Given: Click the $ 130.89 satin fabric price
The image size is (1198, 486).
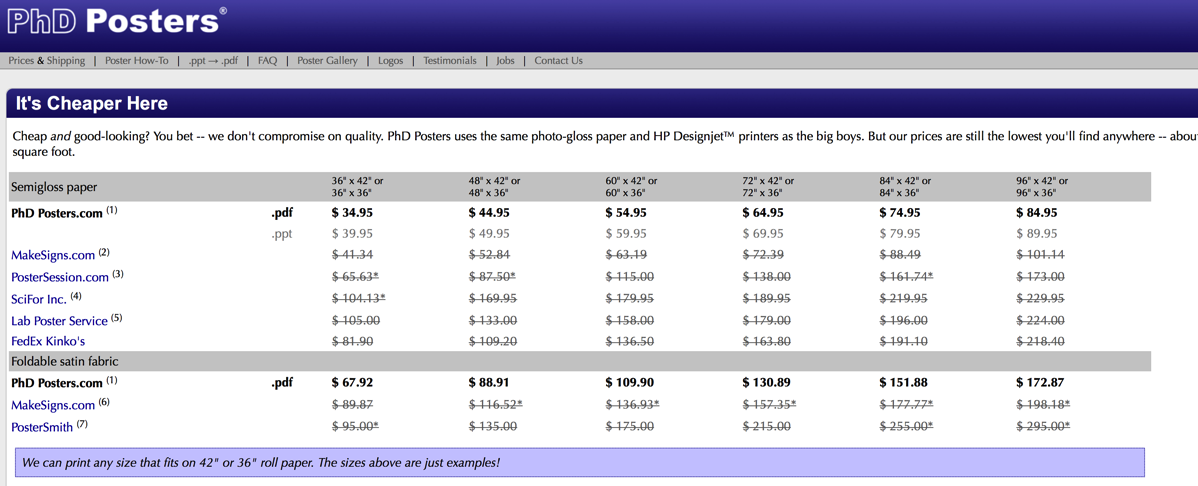Looking at the screenshot, I should (x=766, y=383).
